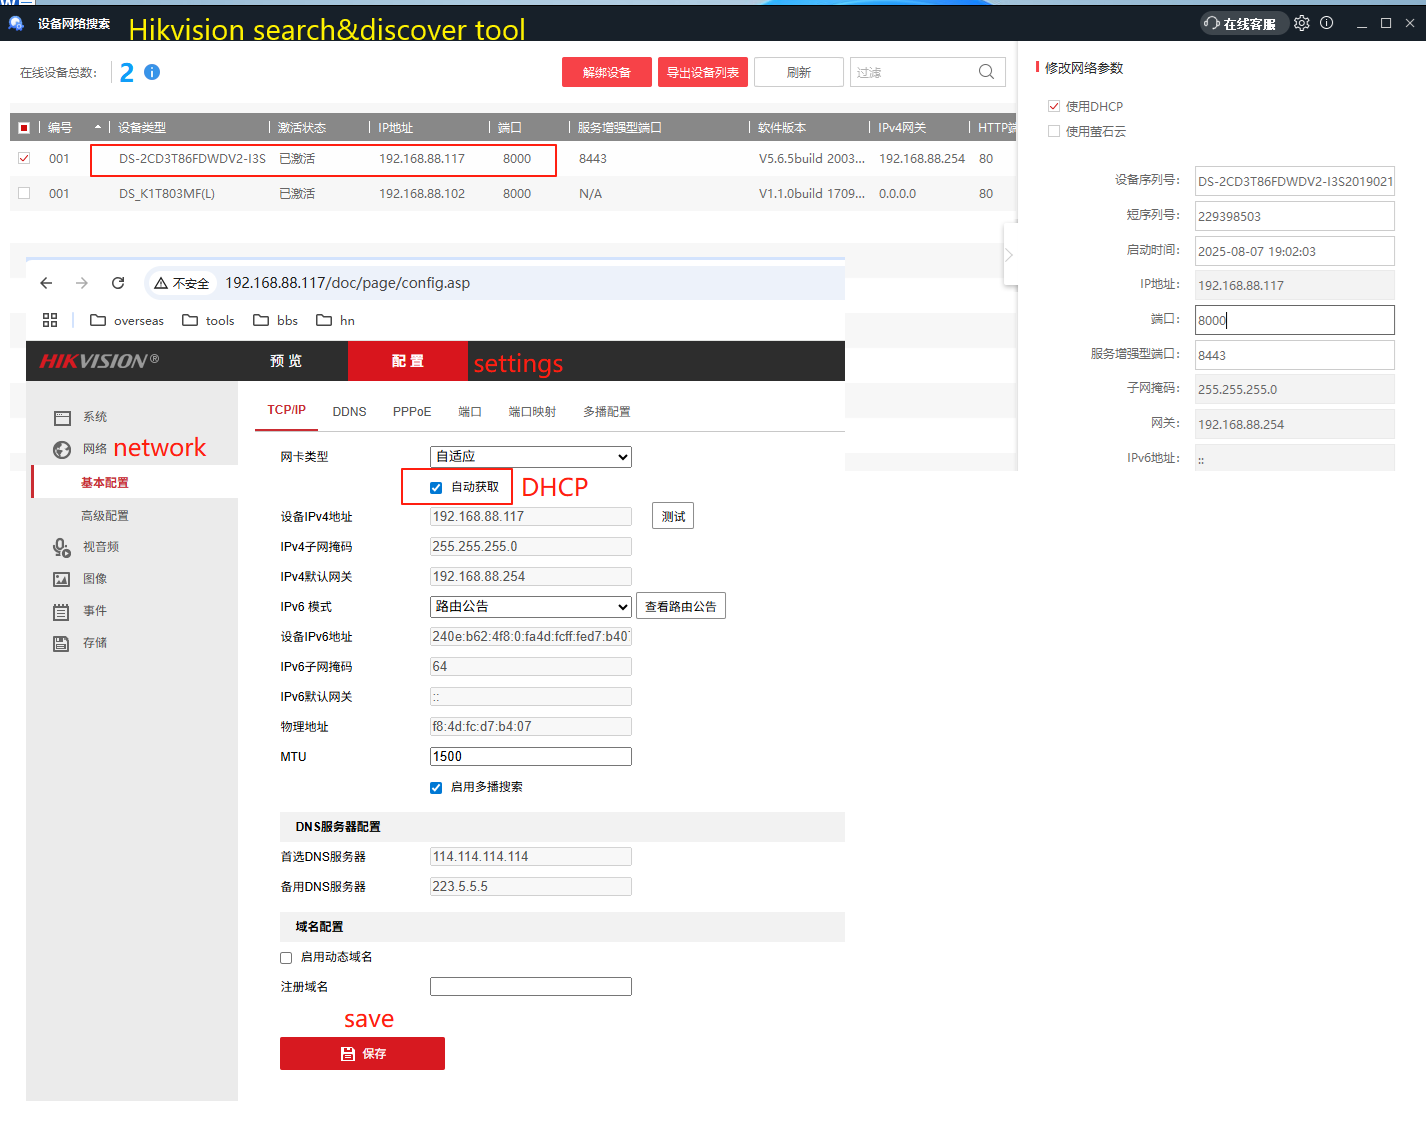Switch to 端口 tab
The width and height of the screenshot is (1426, 1124).
(x=470, y=412)
